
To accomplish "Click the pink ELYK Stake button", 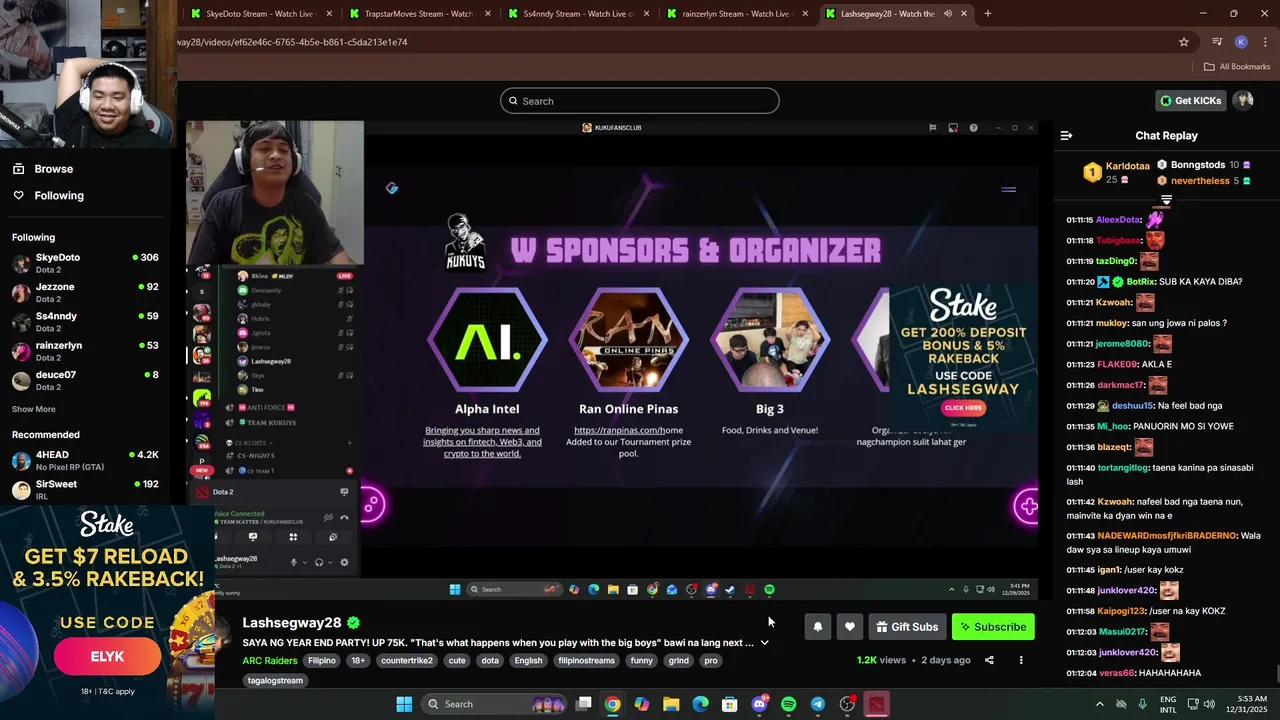I will pos(107,656).
